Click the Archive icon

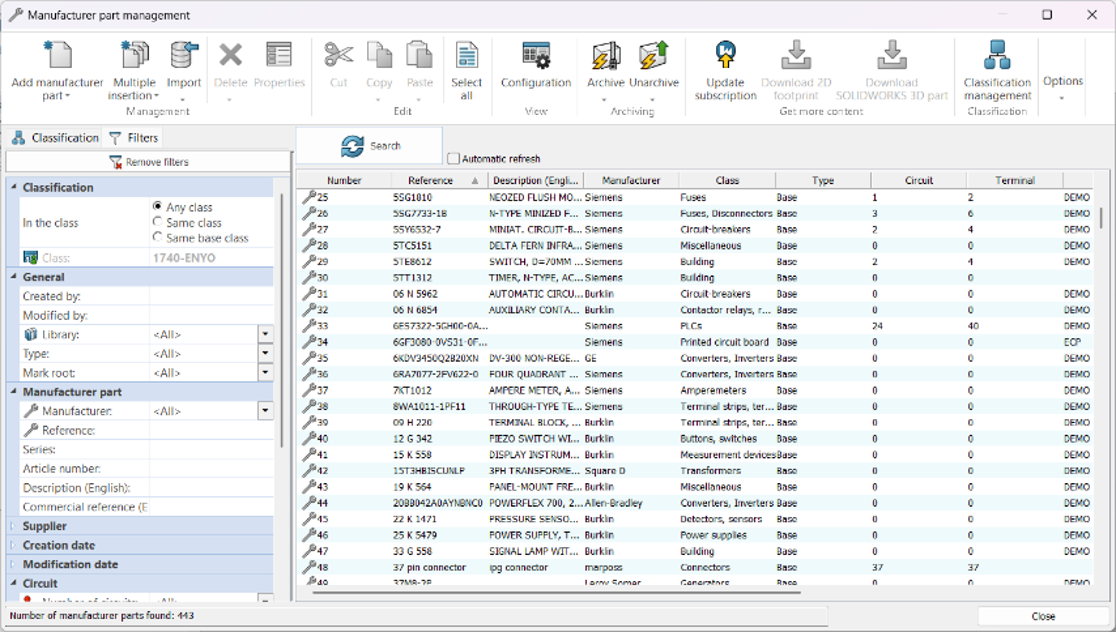coord(606,56)
